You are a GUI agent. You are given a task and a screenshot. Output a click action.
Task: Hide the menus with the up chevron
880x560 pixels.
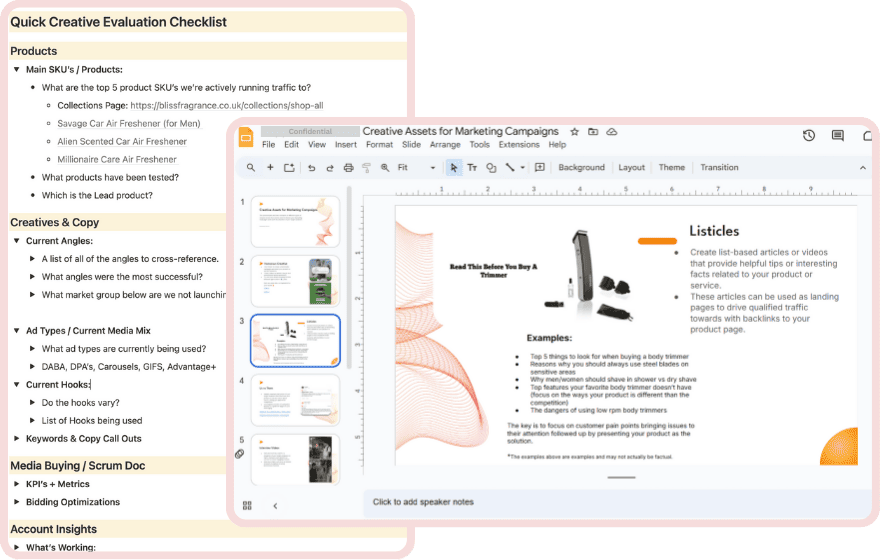[x=863, y=168]
